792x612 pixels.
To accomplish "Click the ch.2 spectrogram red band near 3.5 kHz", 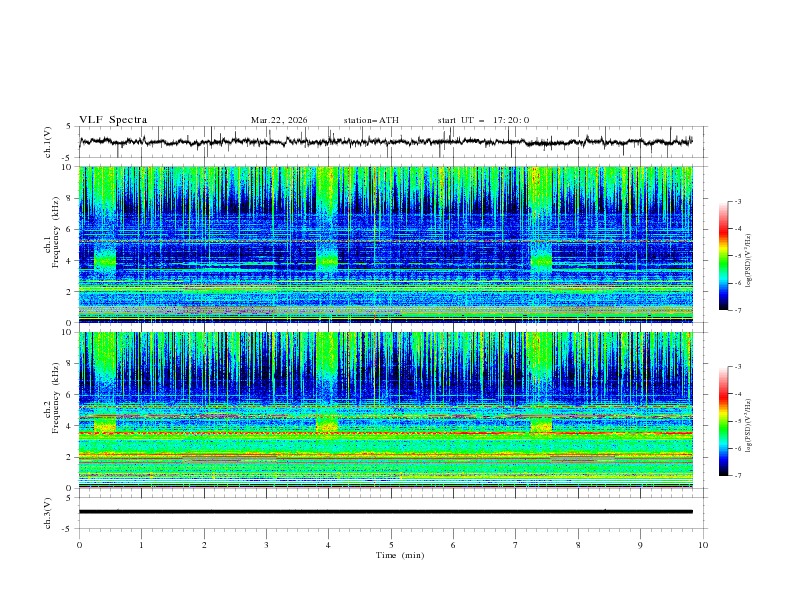I will point(386,433).
